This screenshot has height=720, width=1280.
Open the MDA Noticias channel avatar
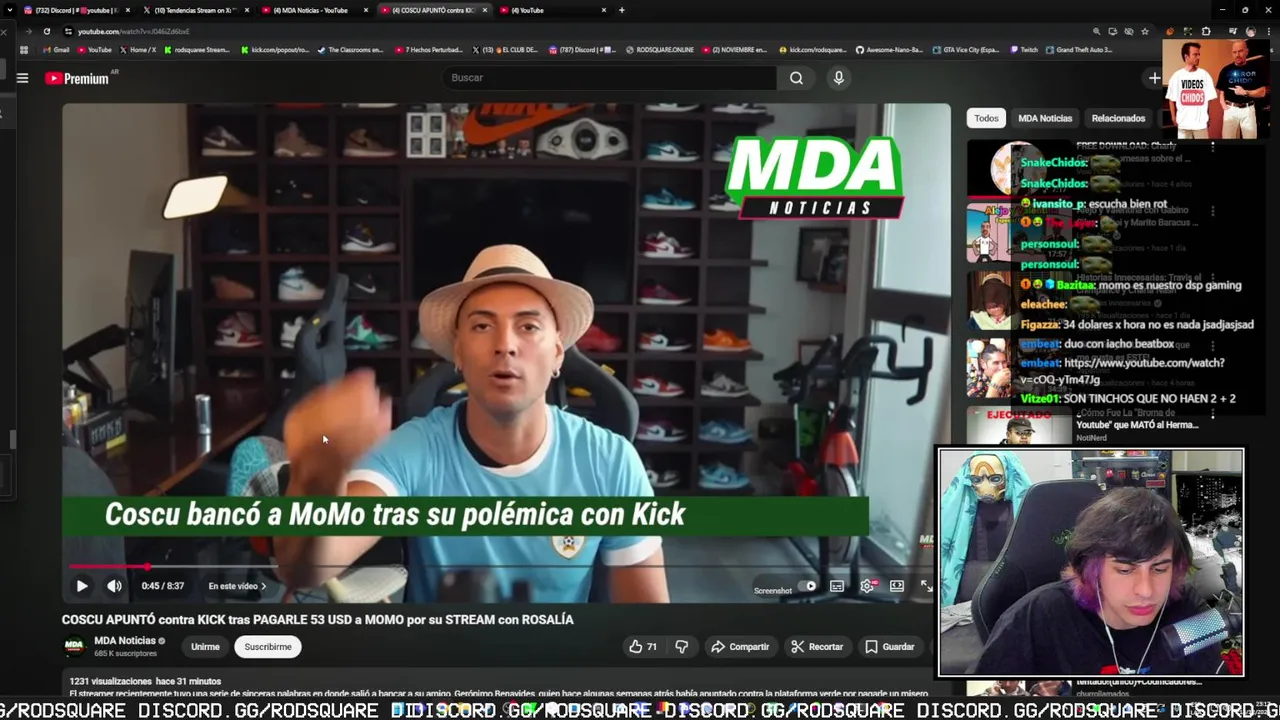click(x=74, y=646)
